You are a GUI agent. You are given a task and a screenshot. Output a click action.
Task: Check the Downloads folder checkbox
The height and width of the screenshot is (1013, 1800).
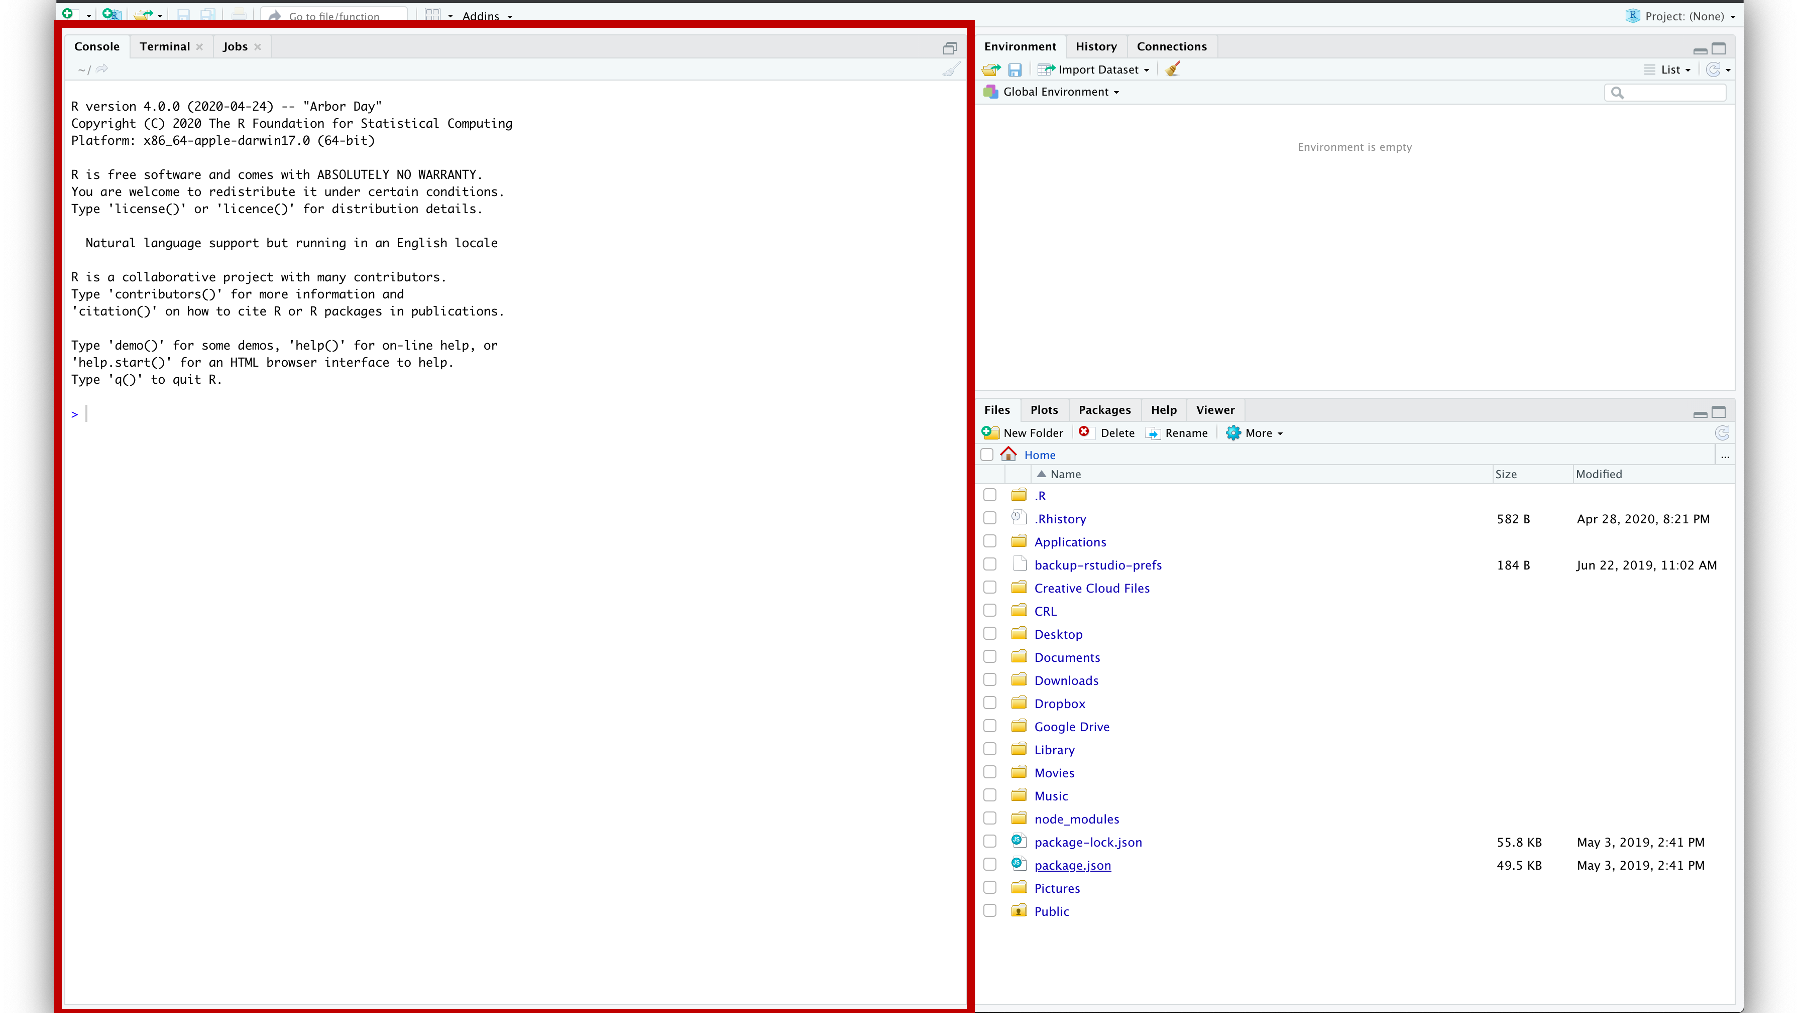[990, 680]
